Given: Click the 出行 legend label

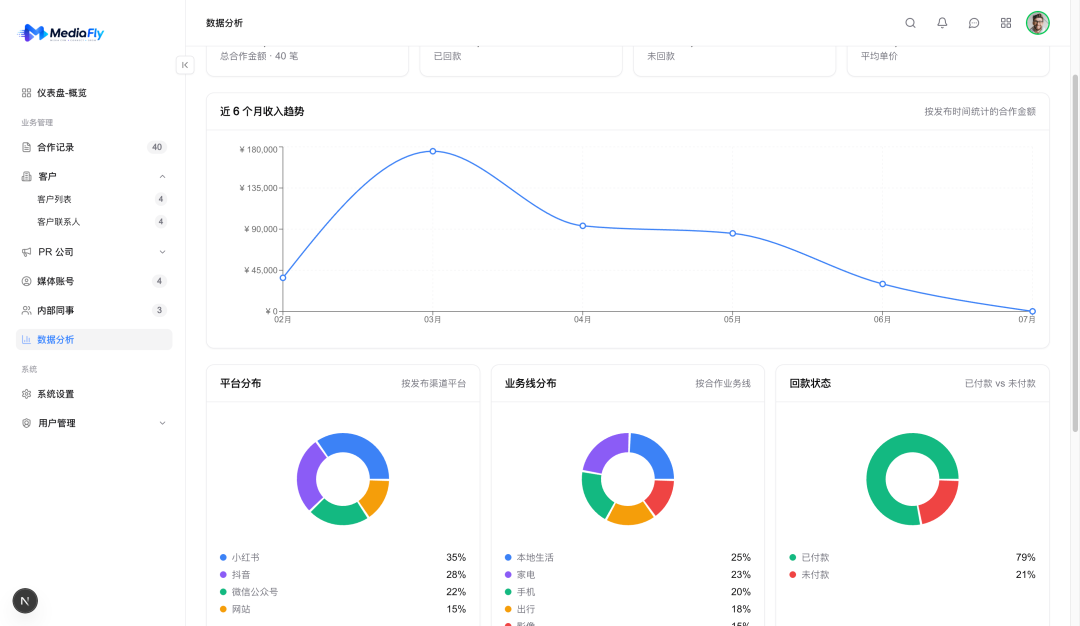Looking at the screenshot, I should (526, 609).
